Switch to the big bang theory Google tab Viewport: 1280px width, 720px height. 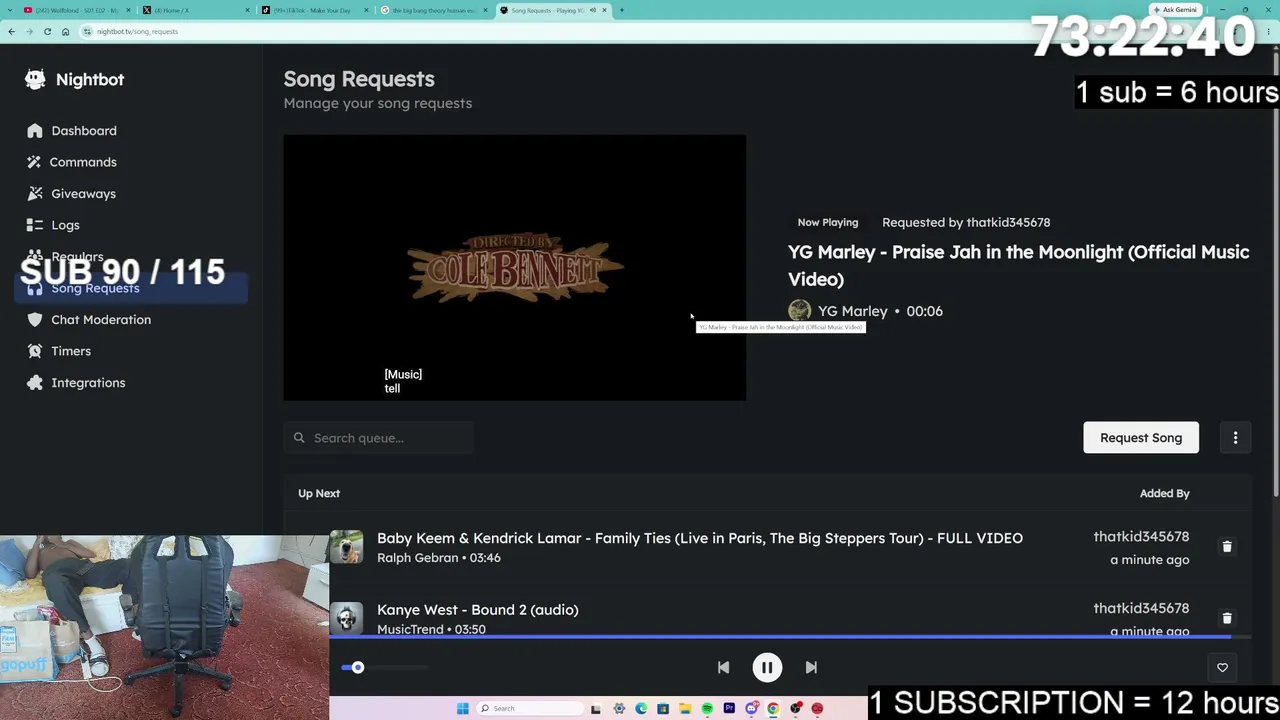432,10
